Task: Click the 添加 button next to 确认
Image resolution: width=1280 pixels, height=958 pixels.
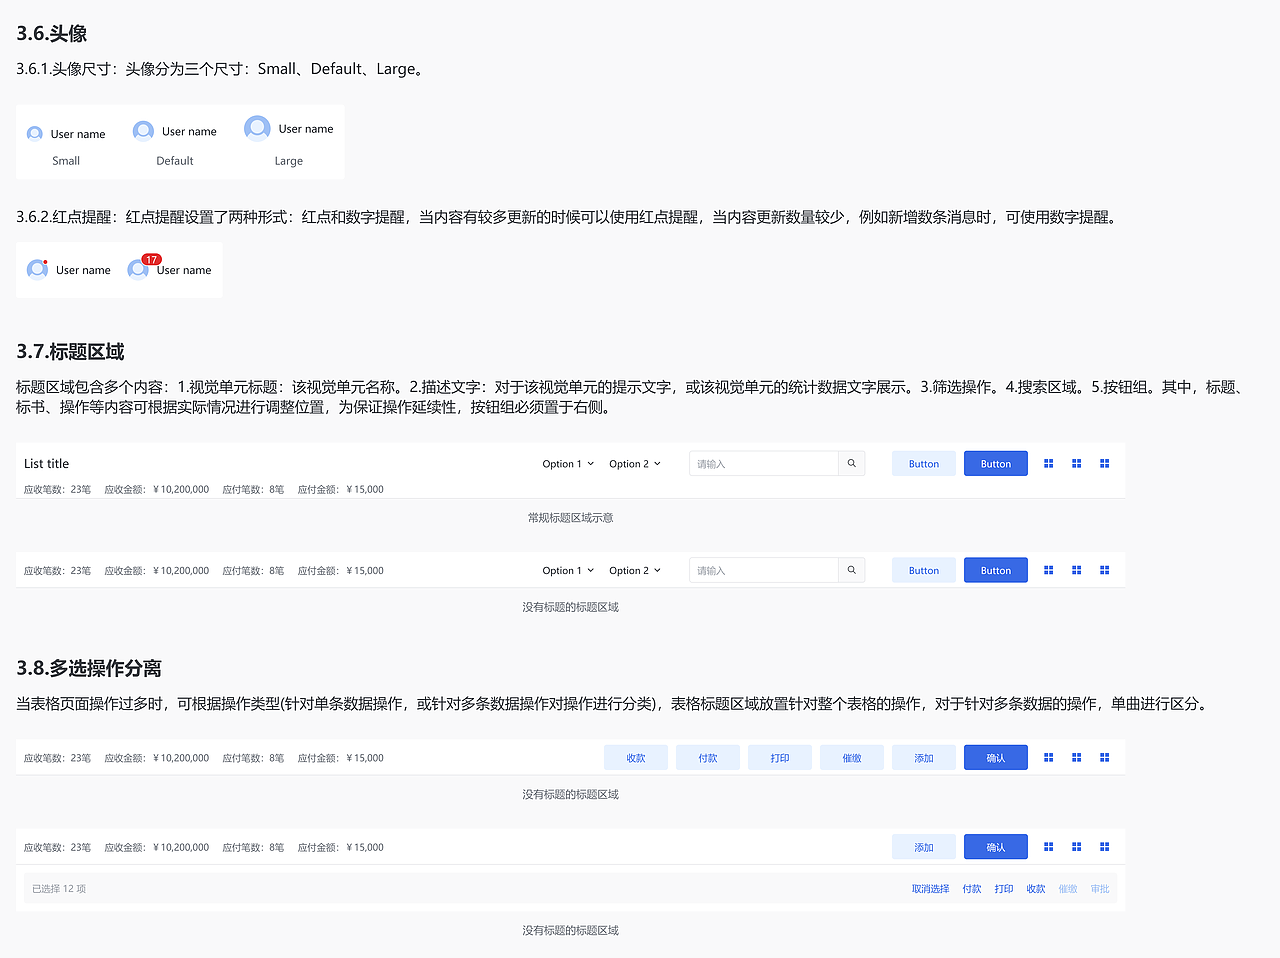Action: (x=923, y=846)
